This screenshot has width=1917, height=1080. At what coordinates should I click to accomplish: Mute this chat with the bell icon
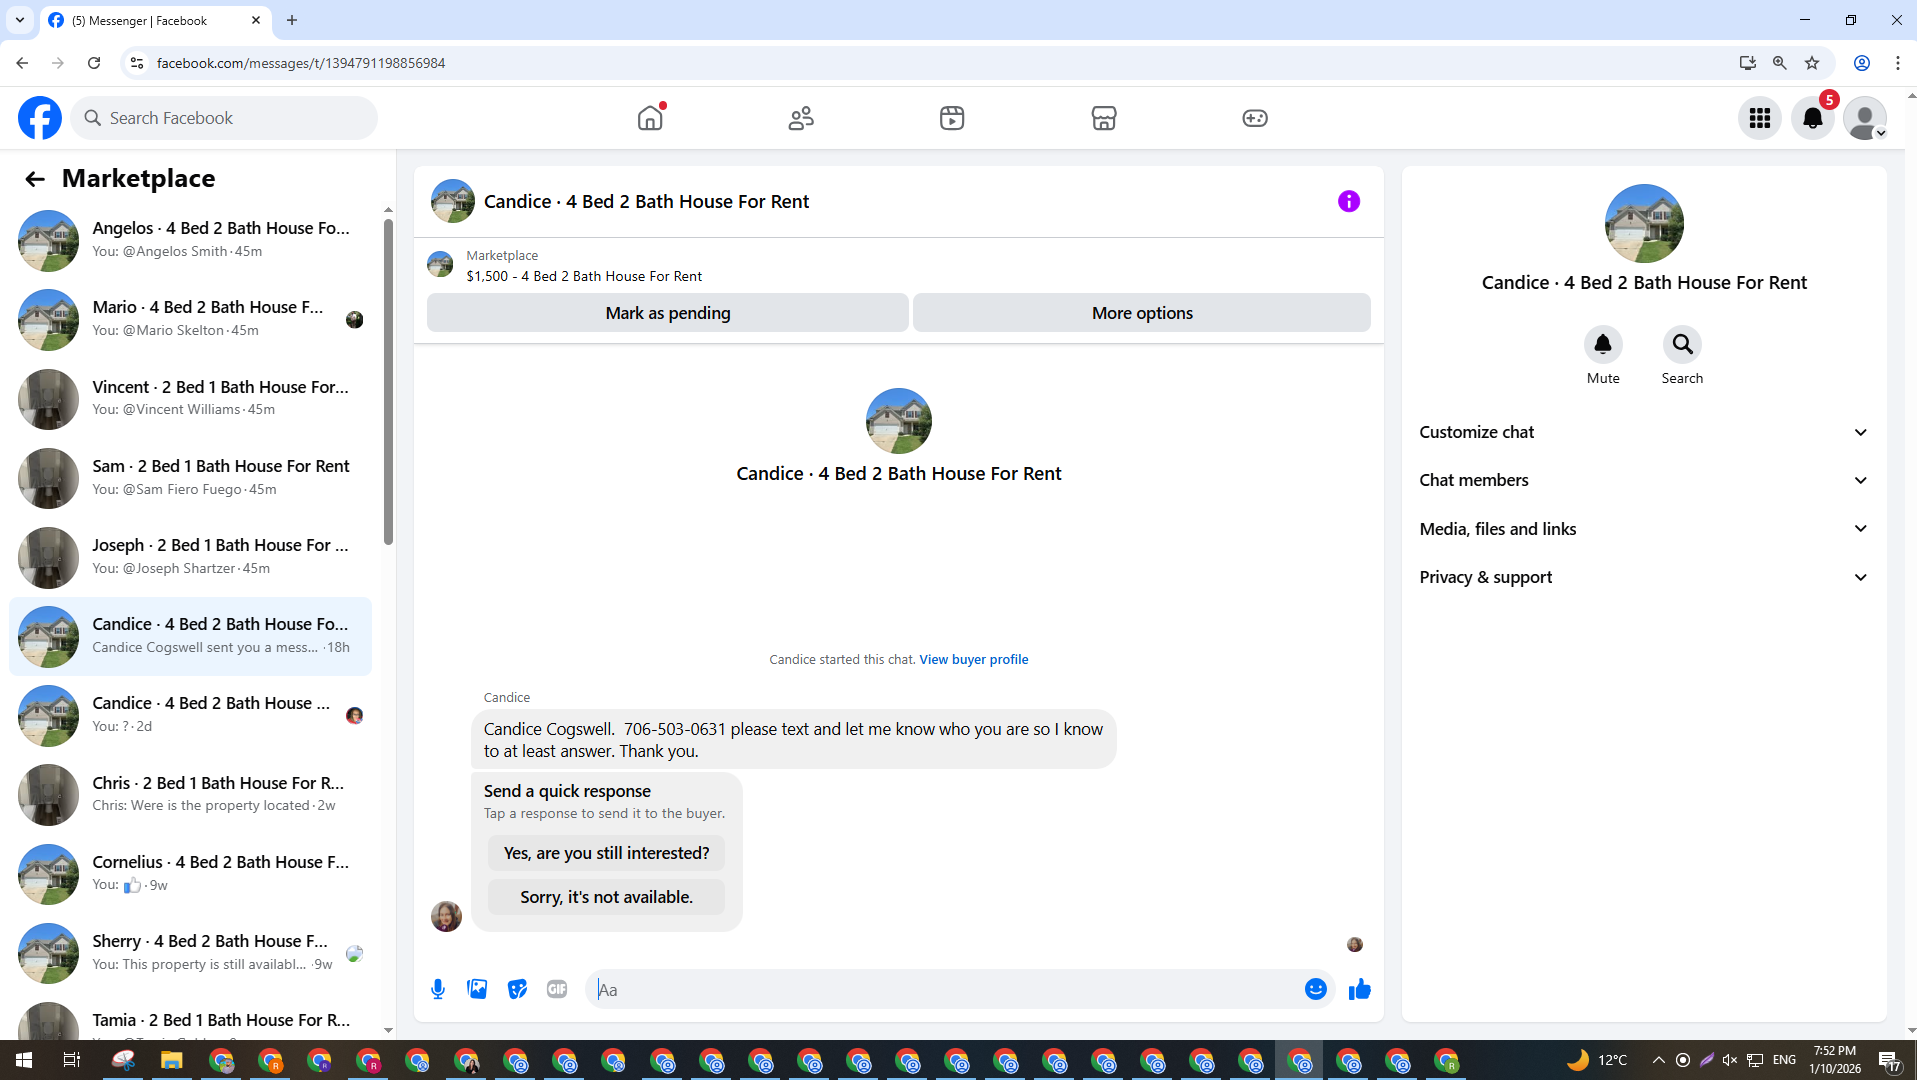pyautogui.click(x=1603, y=344)
